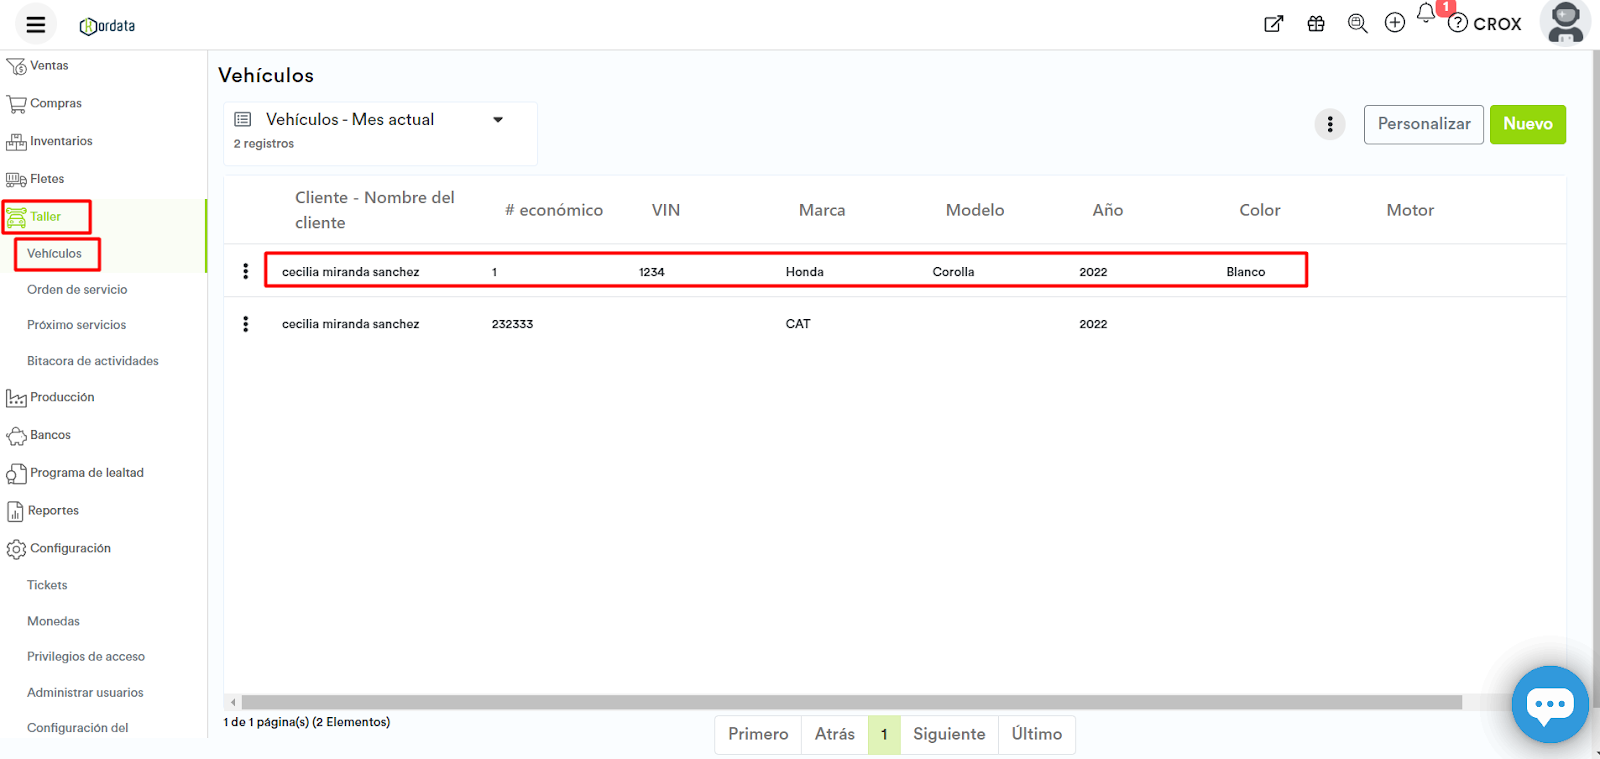Expand the Ventas sidebar section

pyautogui.click(x=49, y=66)
